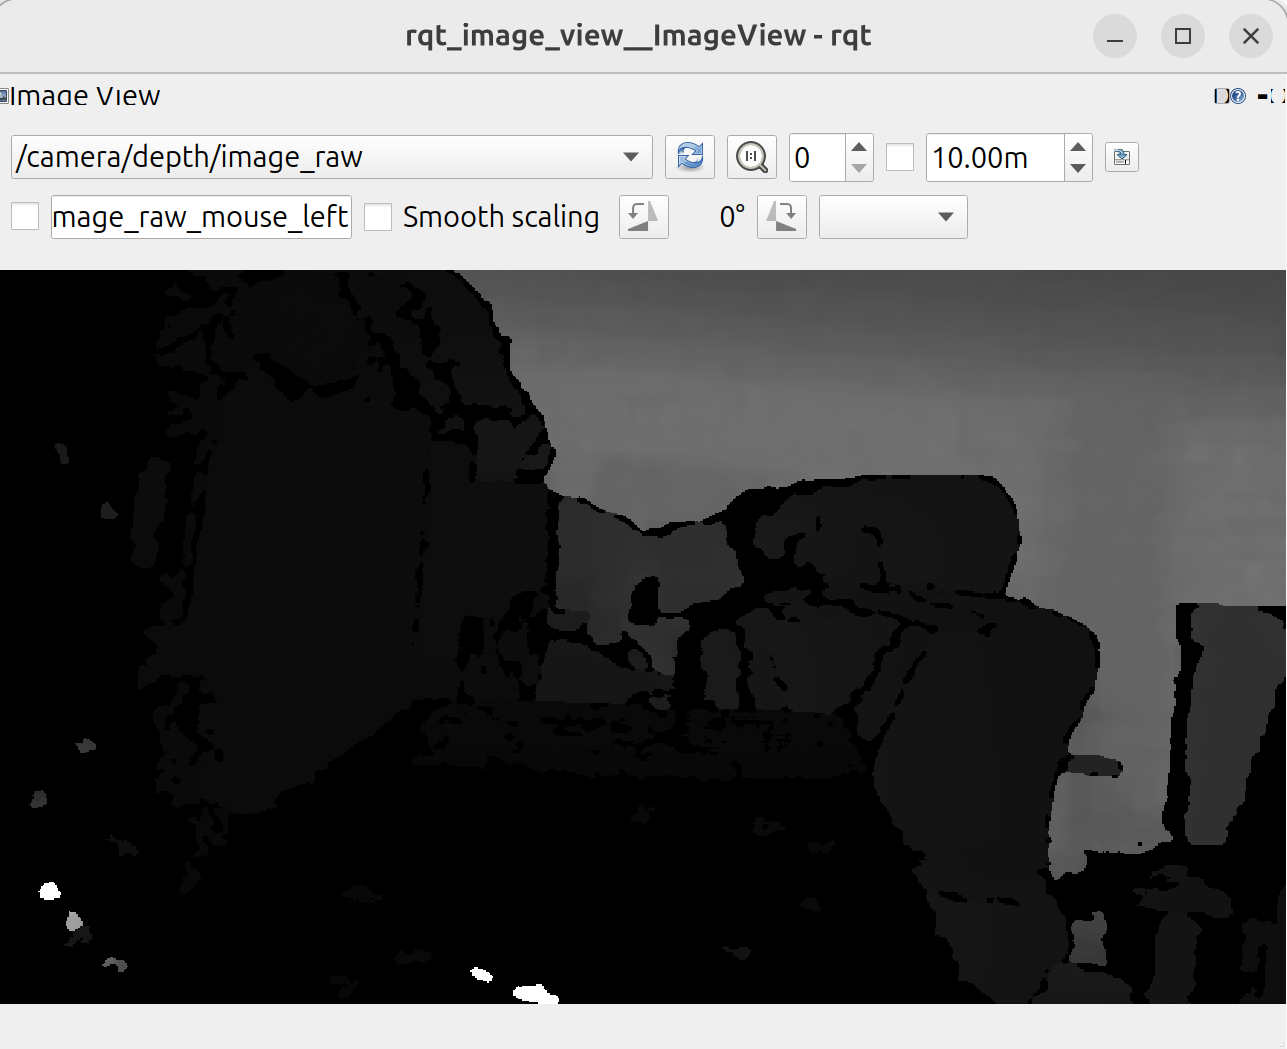Click the 'Smooth scaling' label
The width and height of the screenshot is (1287, 1049).
coord(501,217)
